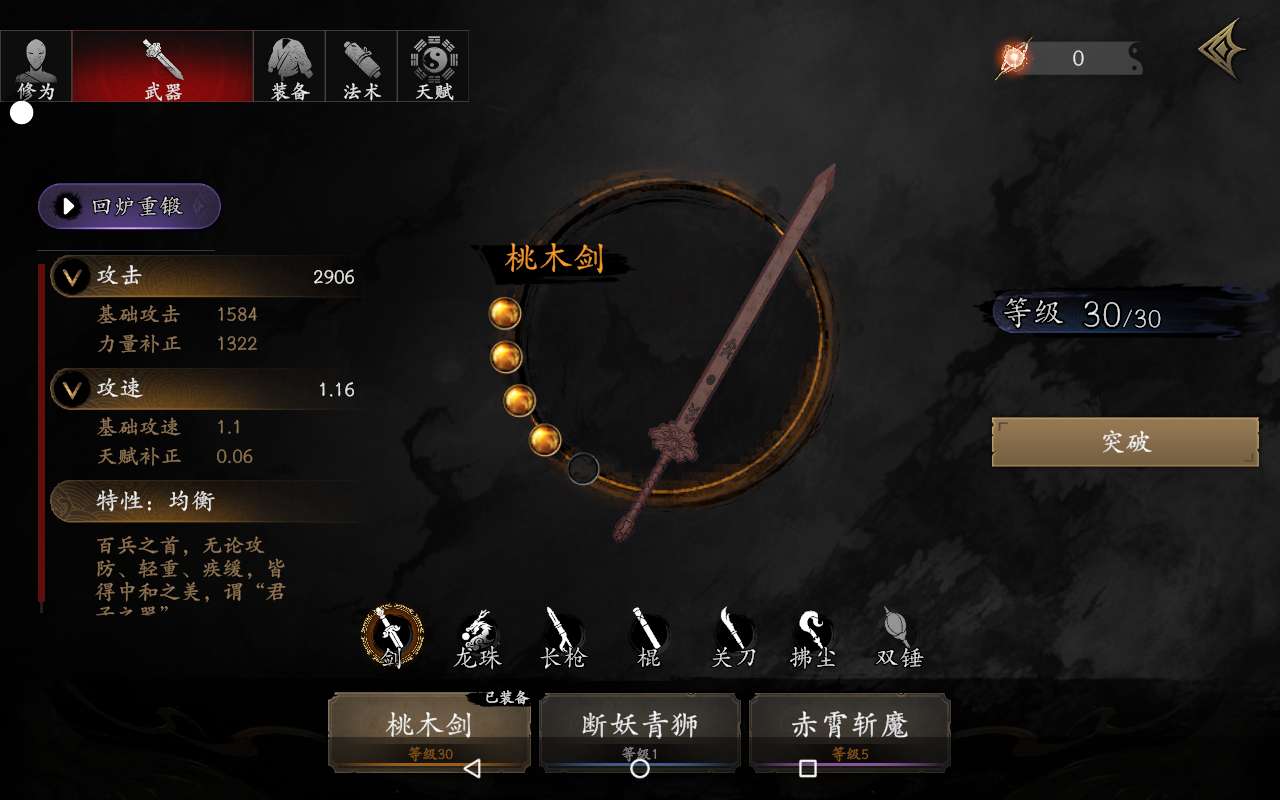The image size is (1280, 800).
Task: Click the first golden gem orb
Action: tap(505, 313)
